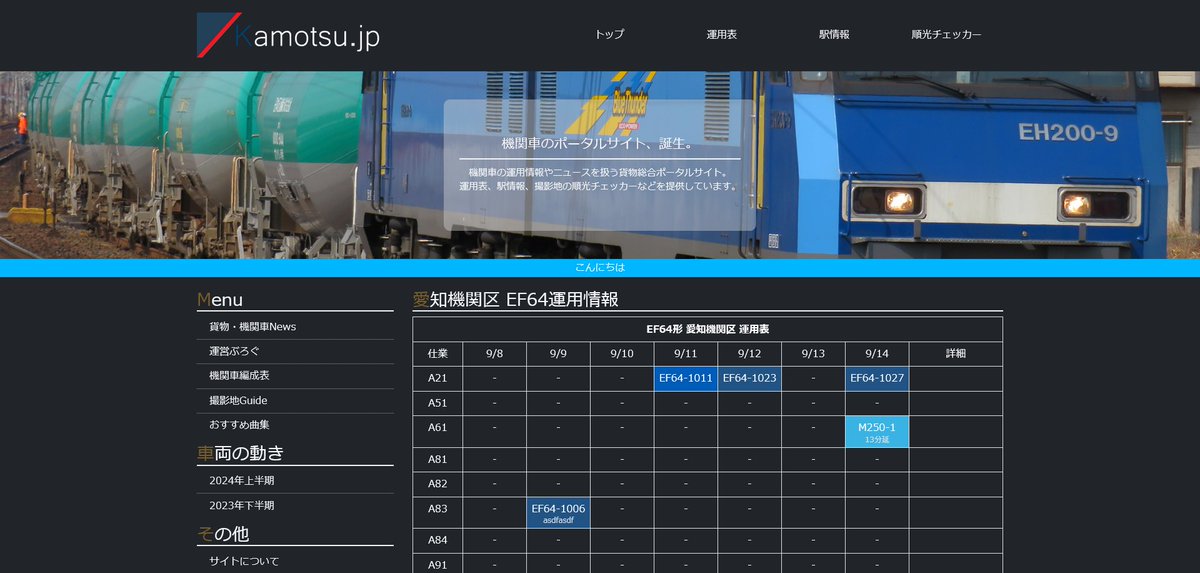Click the A21 row label
This screenshot has height=573, width=1200.
point(438,379)
